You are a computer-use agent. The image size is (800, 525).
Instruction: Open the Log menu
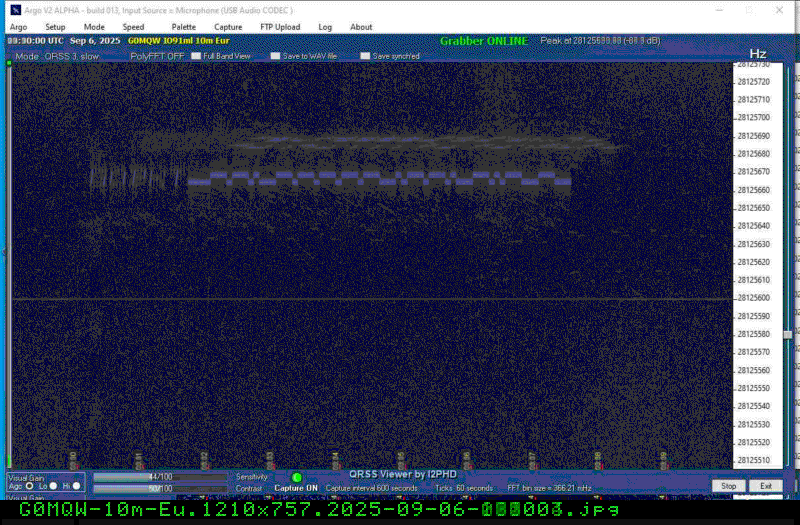325,27
